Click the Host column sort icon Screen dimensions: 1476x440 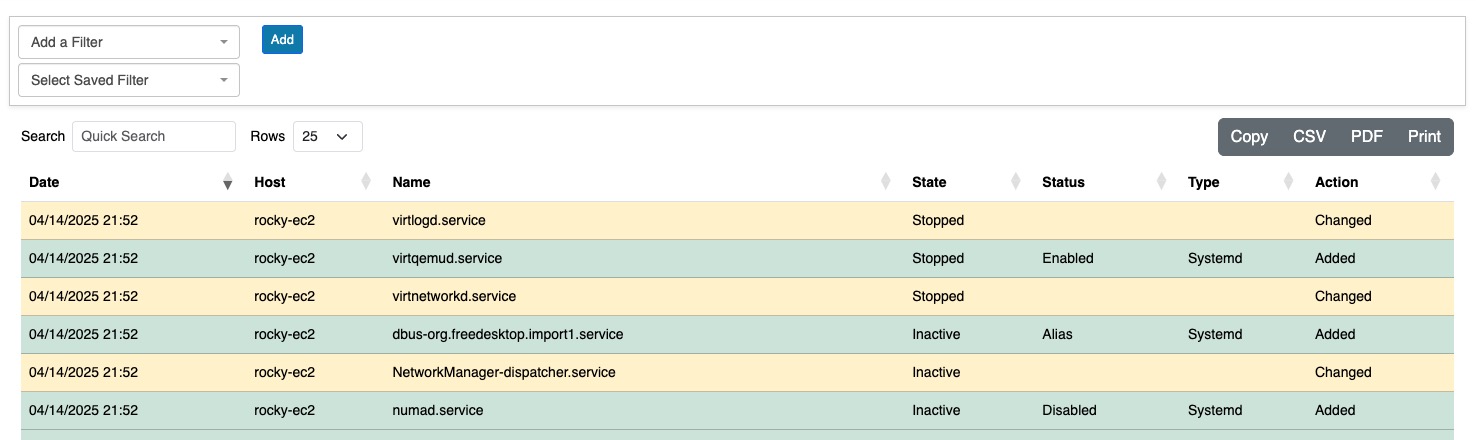click(366, 182)
